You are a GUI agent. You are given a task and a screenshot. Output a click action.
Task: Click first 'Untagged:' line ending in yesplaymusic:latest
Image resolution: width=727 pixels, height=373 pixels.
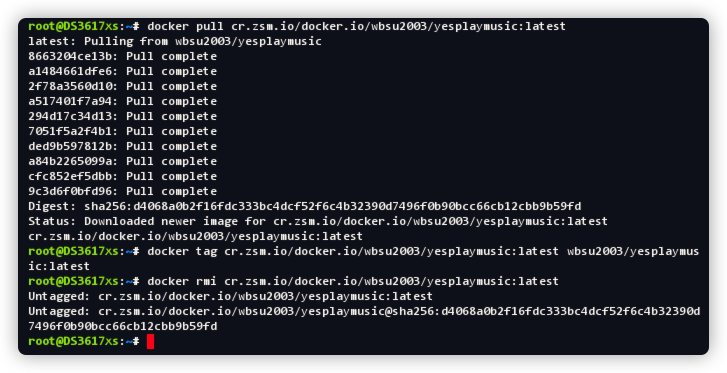pyautogui.click(x=230, y=296)
